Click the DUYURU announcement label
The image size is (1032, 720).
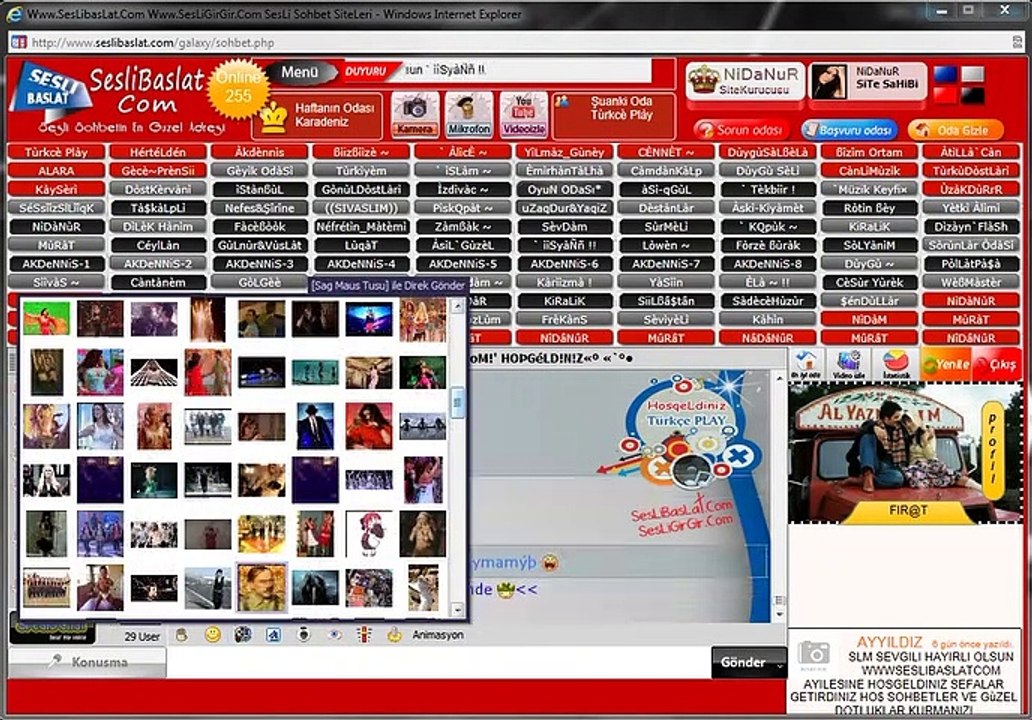tap(366, 71)
